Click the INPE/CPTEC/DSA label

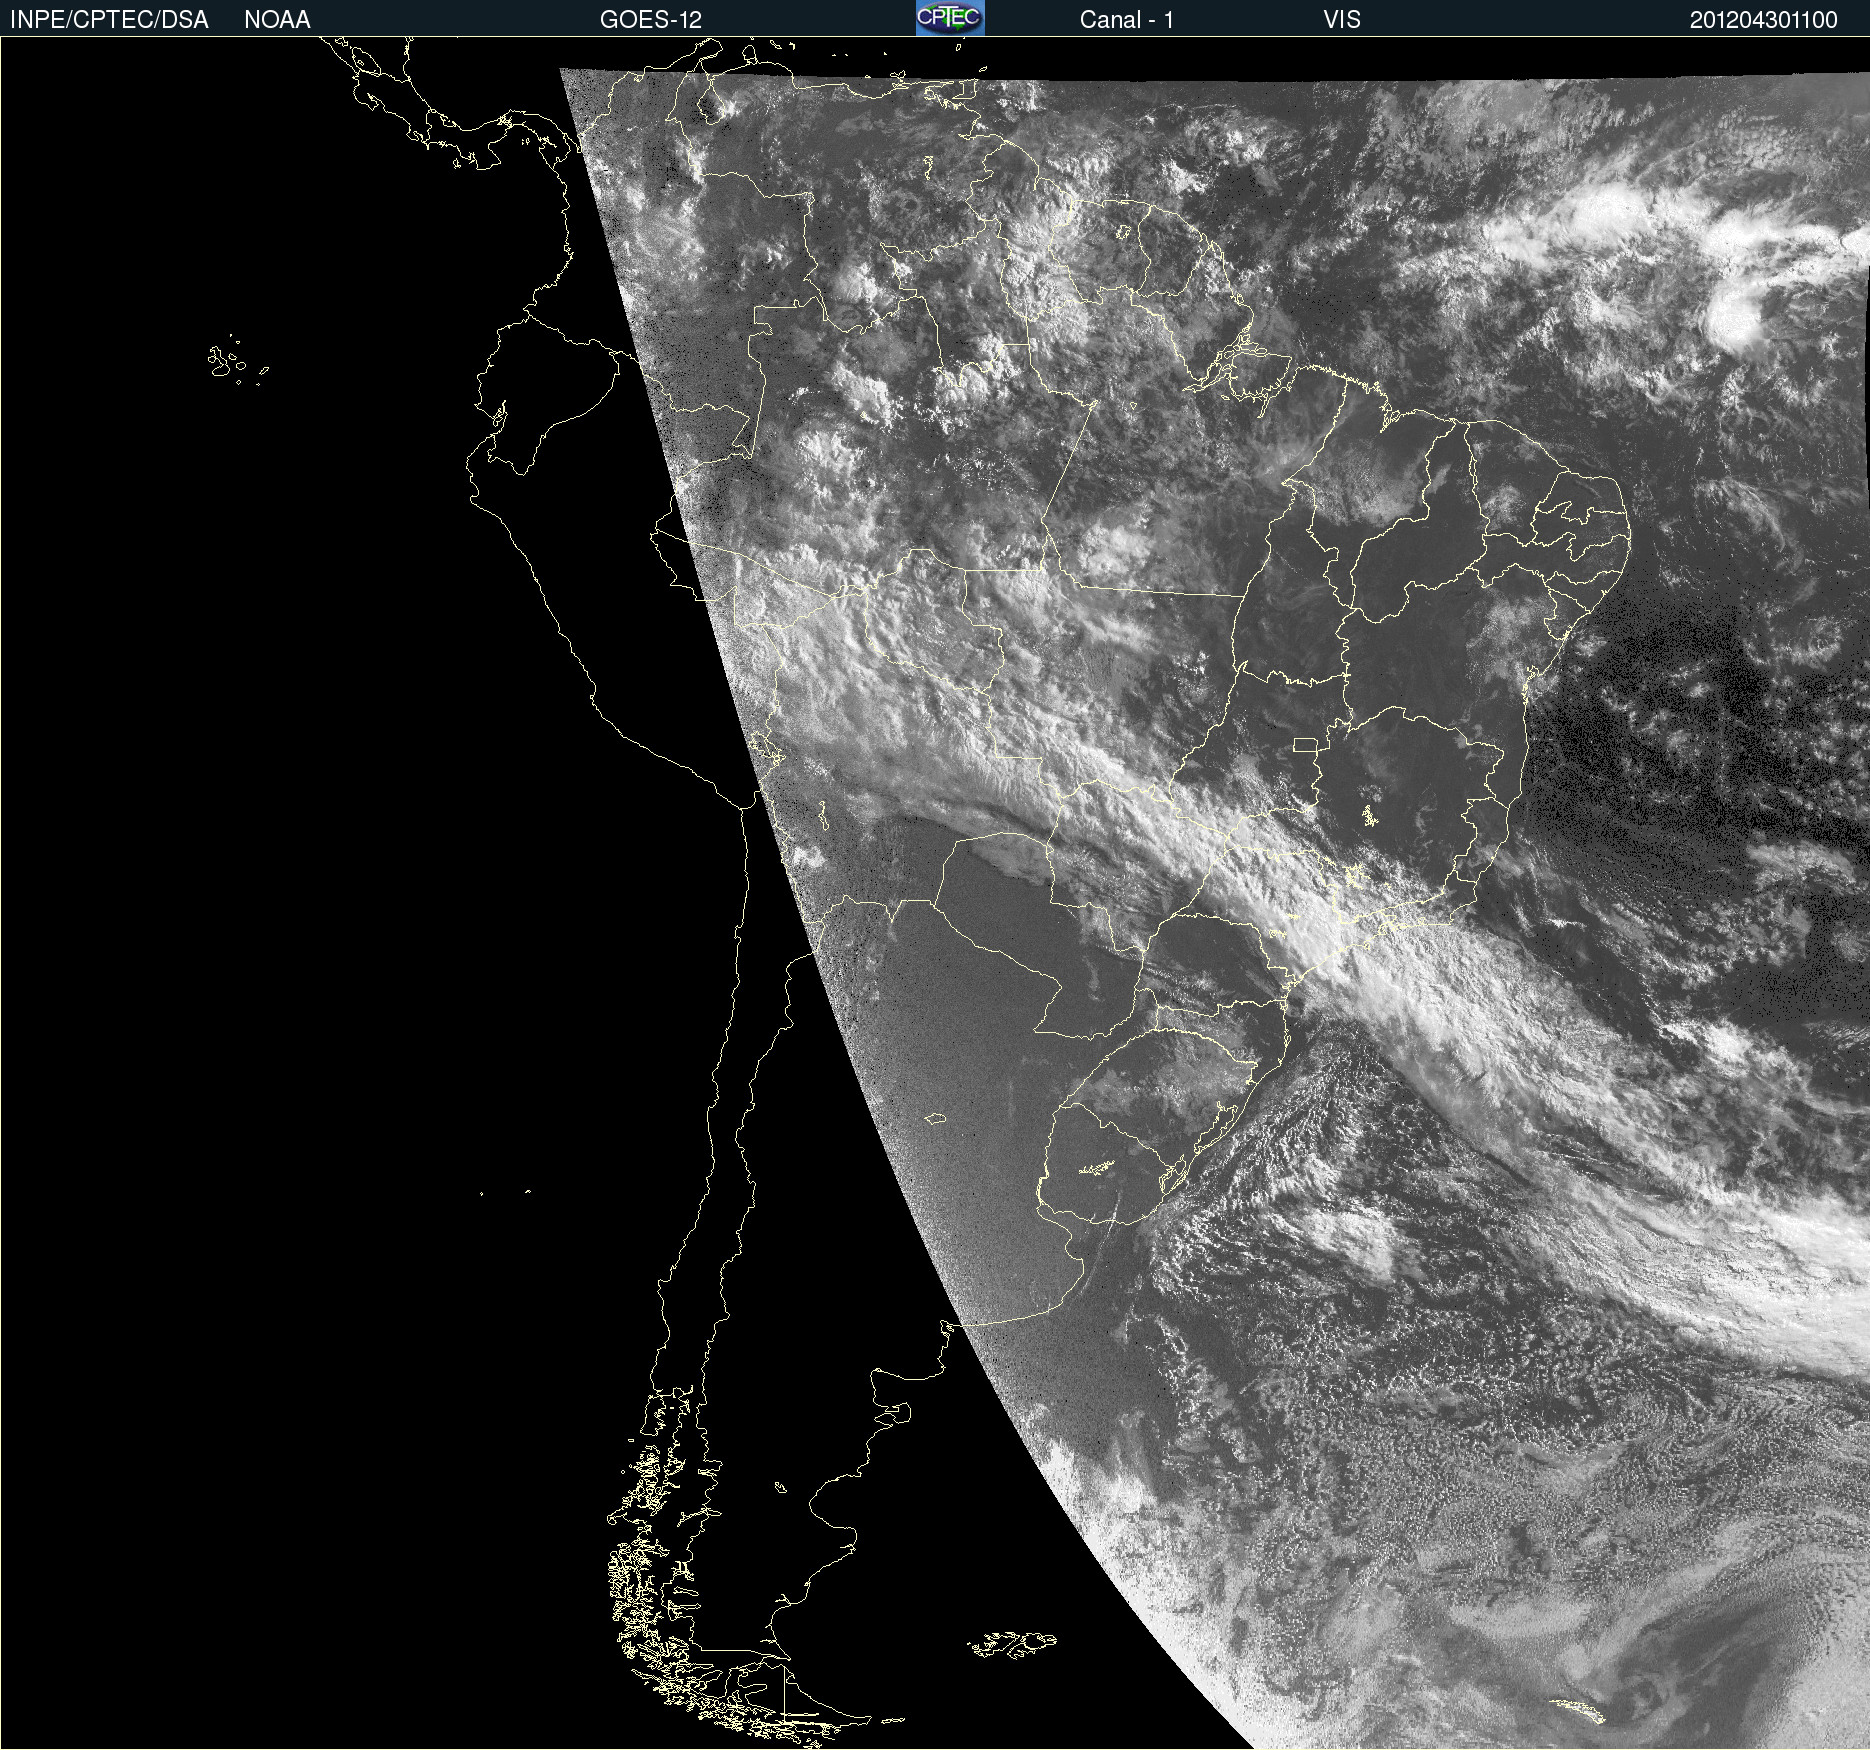[x=109, y=20]
